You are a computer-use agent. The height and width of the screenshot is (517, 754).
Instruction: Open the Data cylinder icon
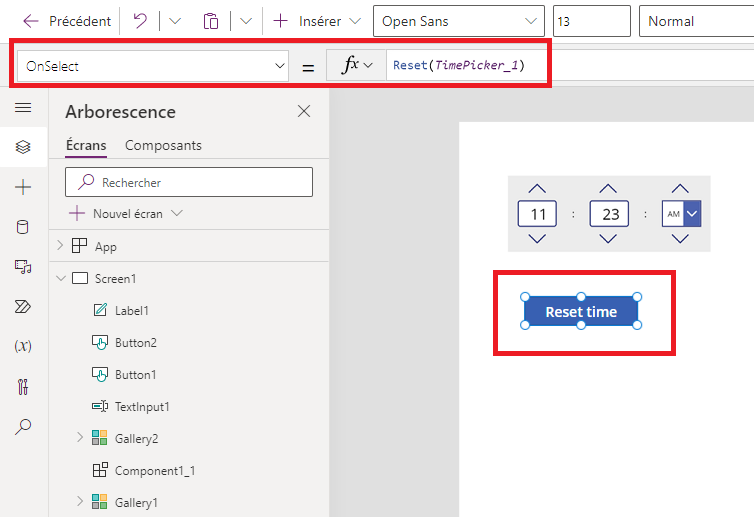23,227
